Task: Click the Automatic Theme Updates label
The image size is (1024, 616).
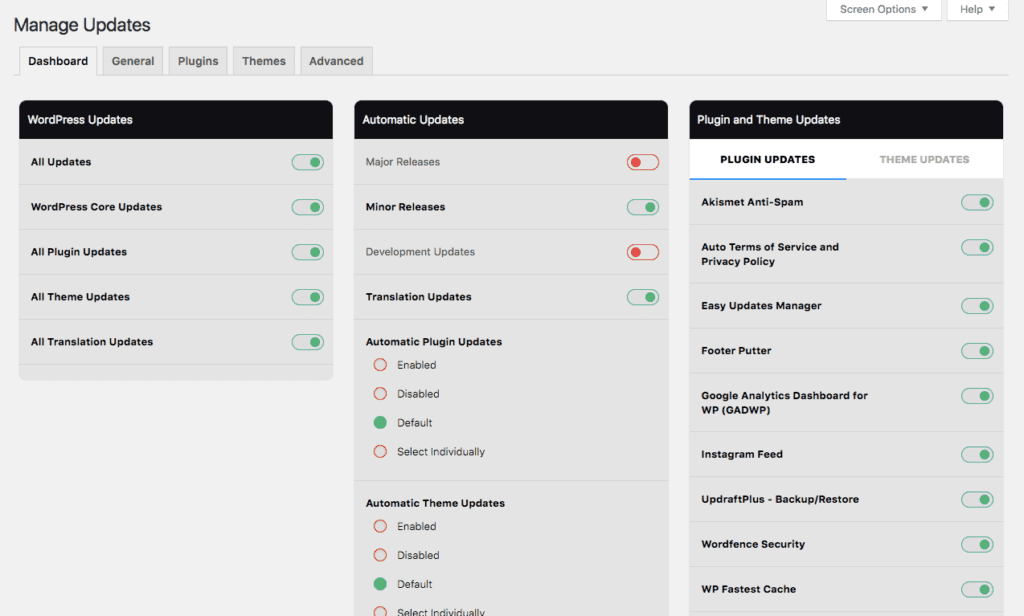Action: [x=435, y=503]
